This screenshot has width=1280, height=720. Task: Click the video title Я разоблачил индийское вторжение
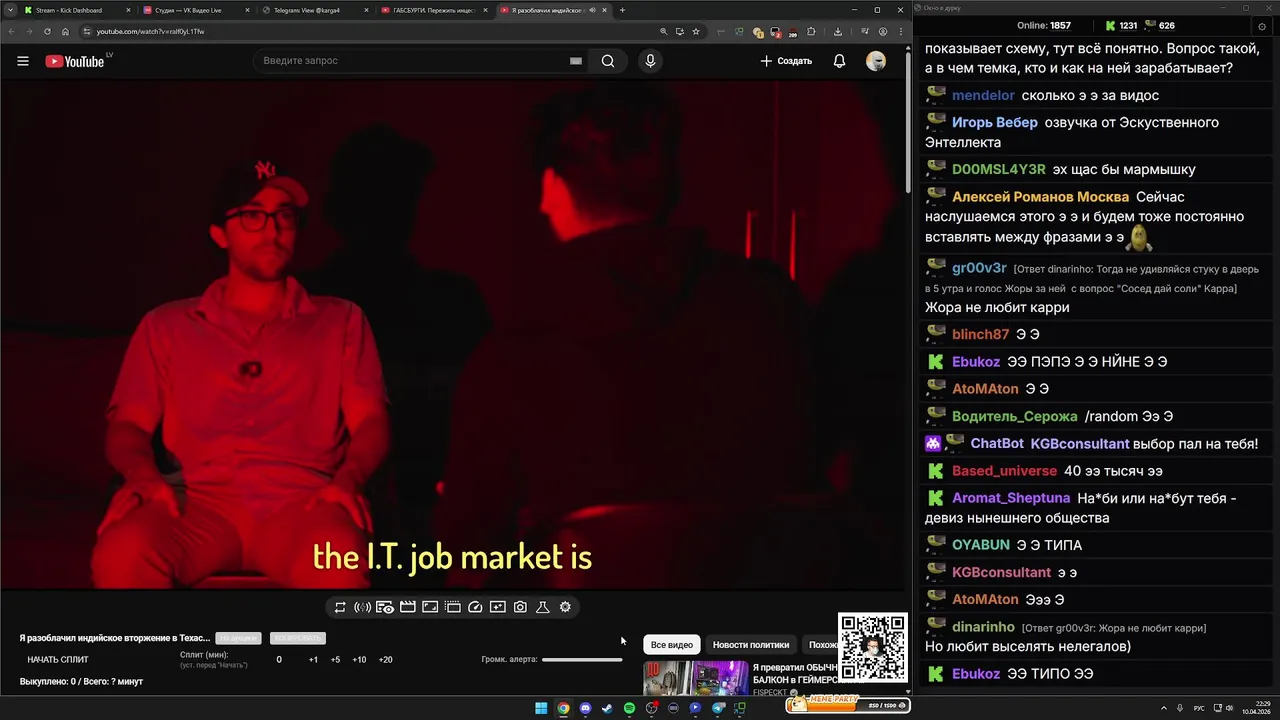[115, 638]
